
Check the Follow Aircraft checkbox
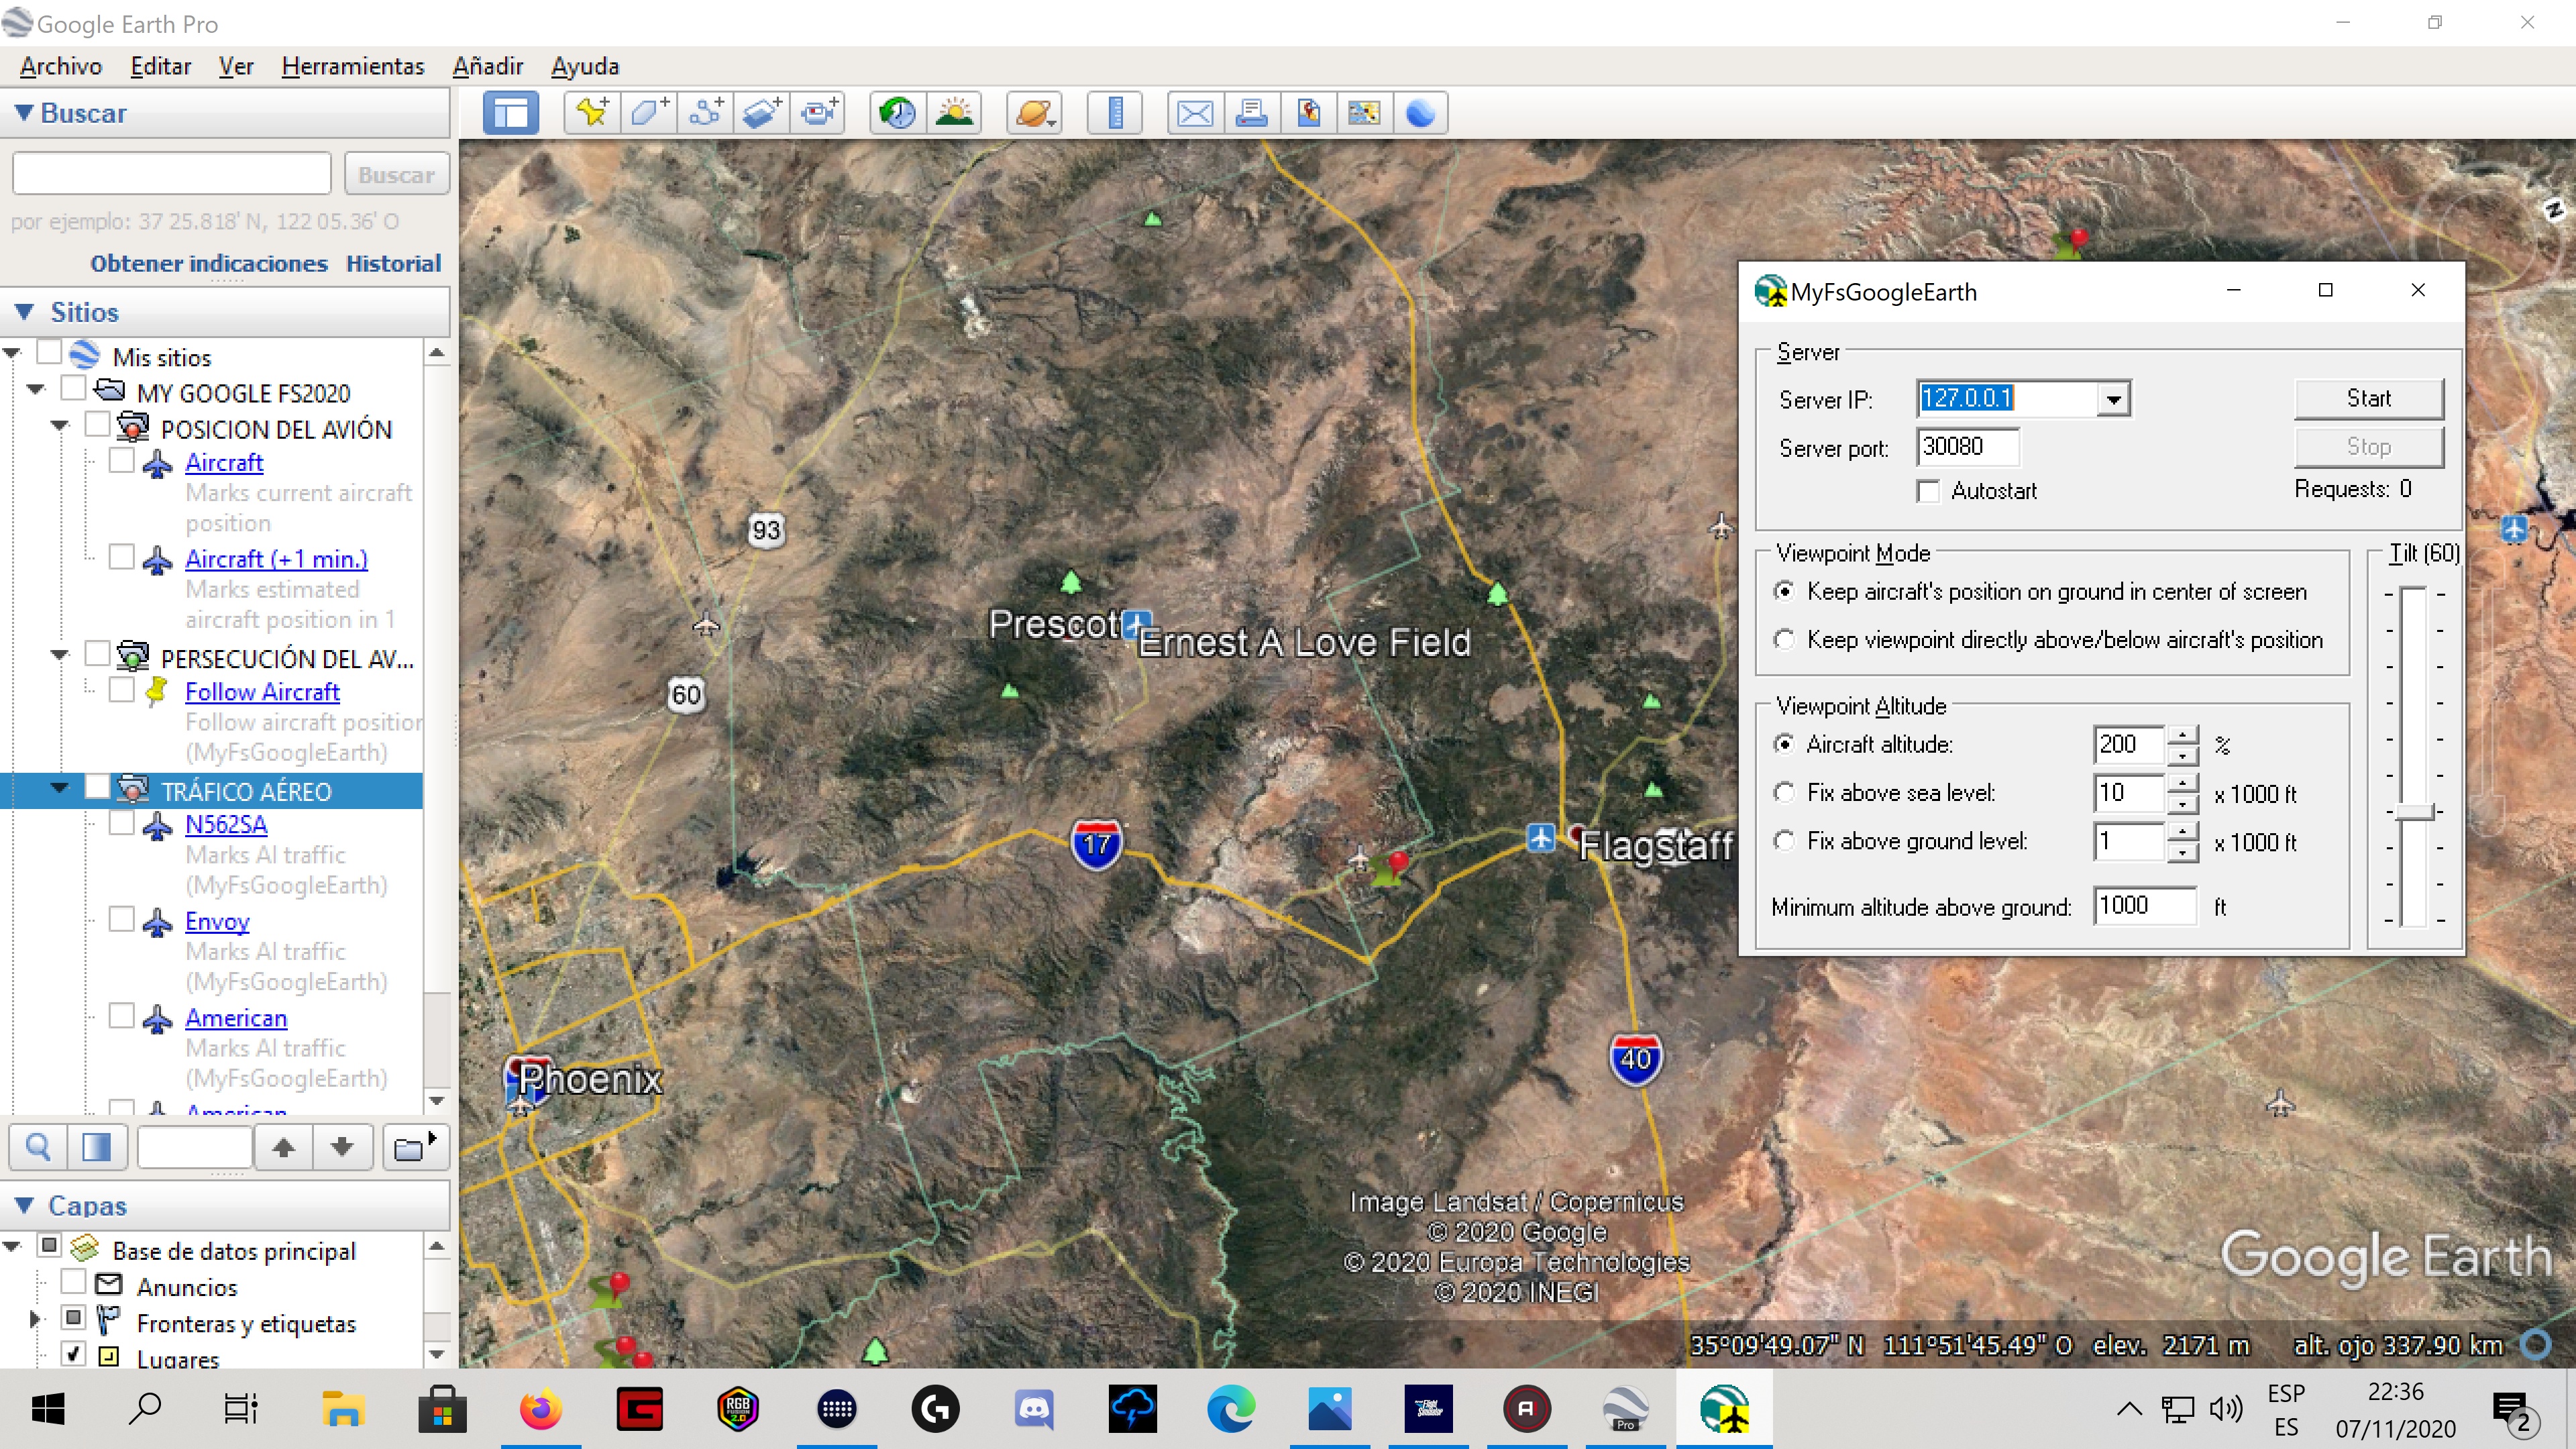click(121, 689)
